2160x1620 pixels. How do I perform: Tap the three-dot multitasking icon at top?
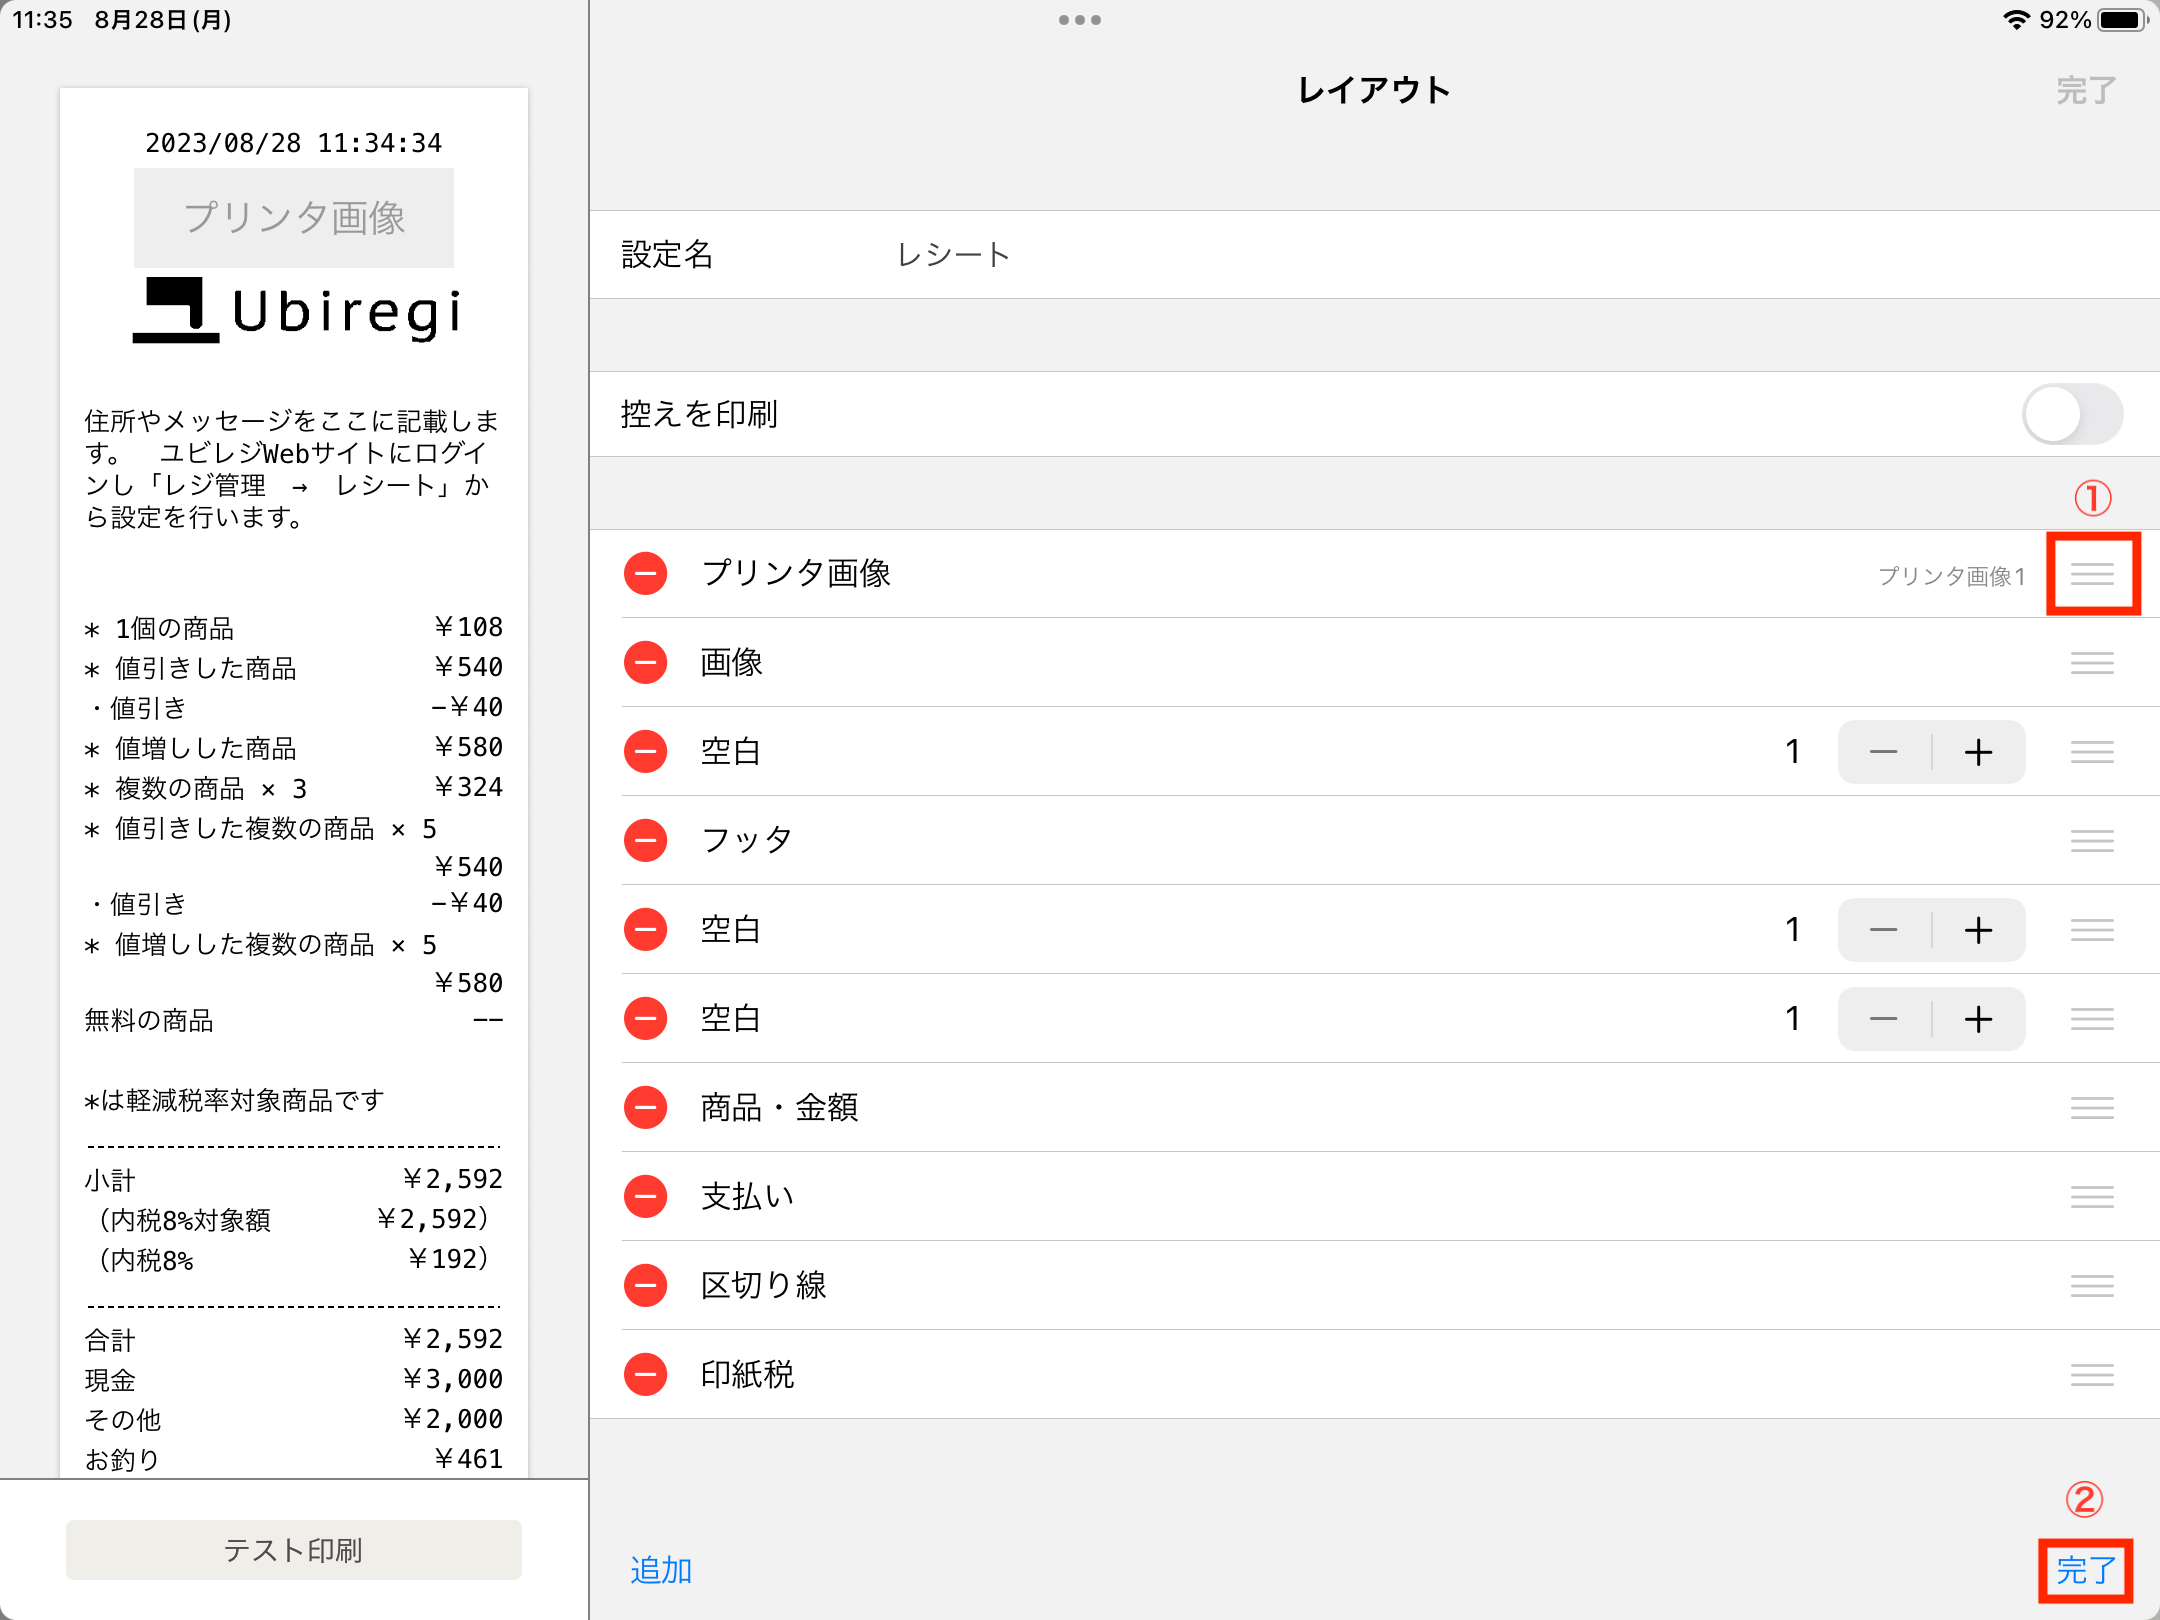[1080, 20]
